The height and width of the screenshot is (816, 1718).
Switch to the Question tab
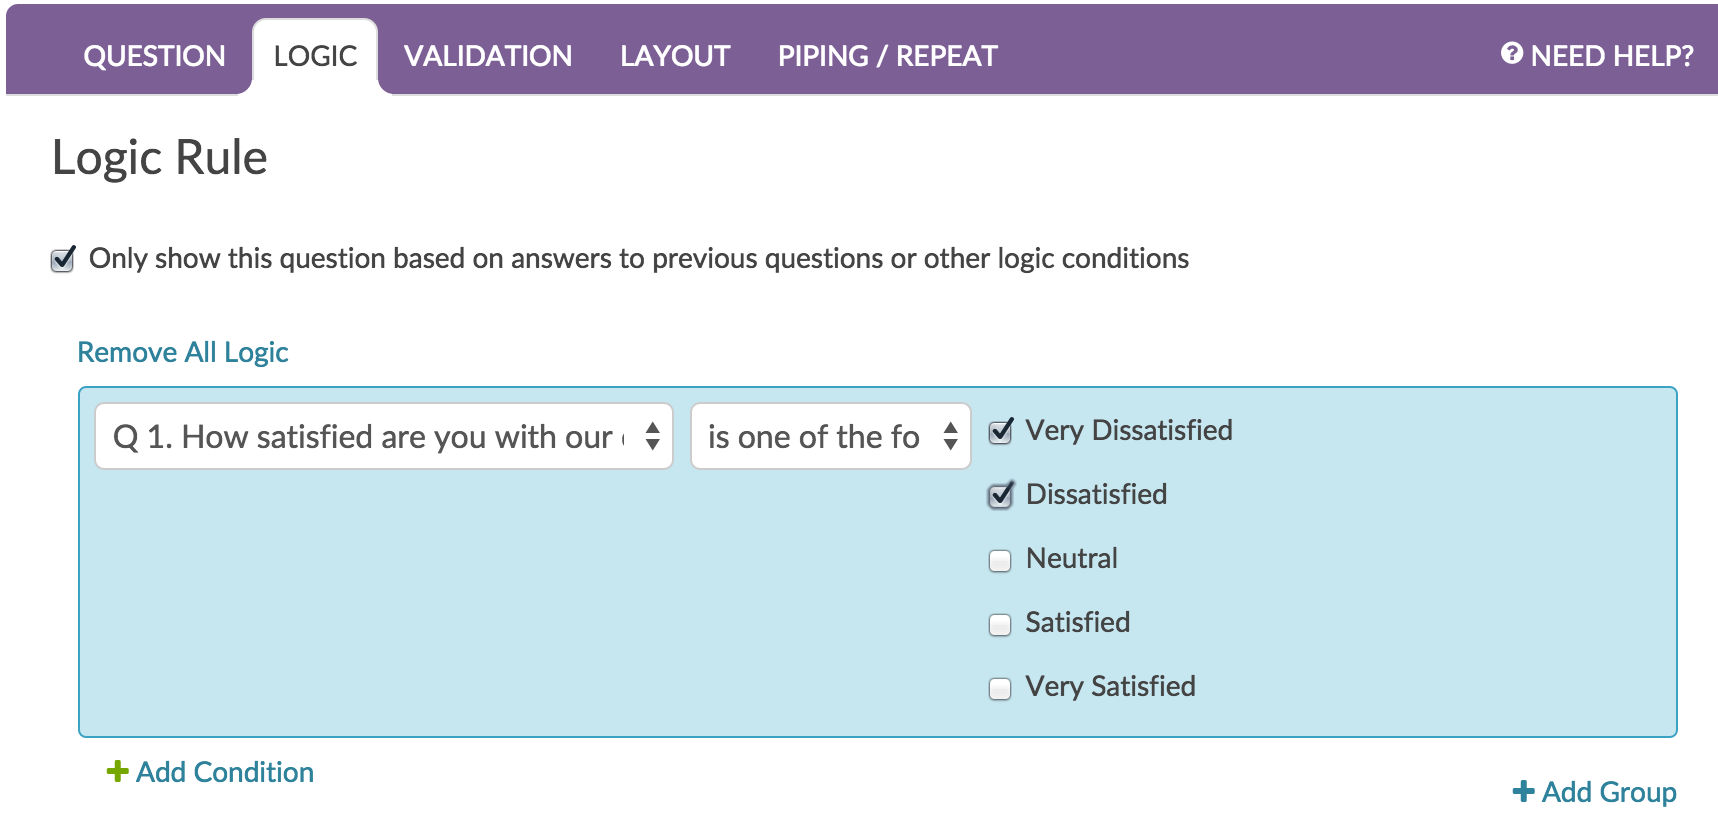[x=154, y=56]
